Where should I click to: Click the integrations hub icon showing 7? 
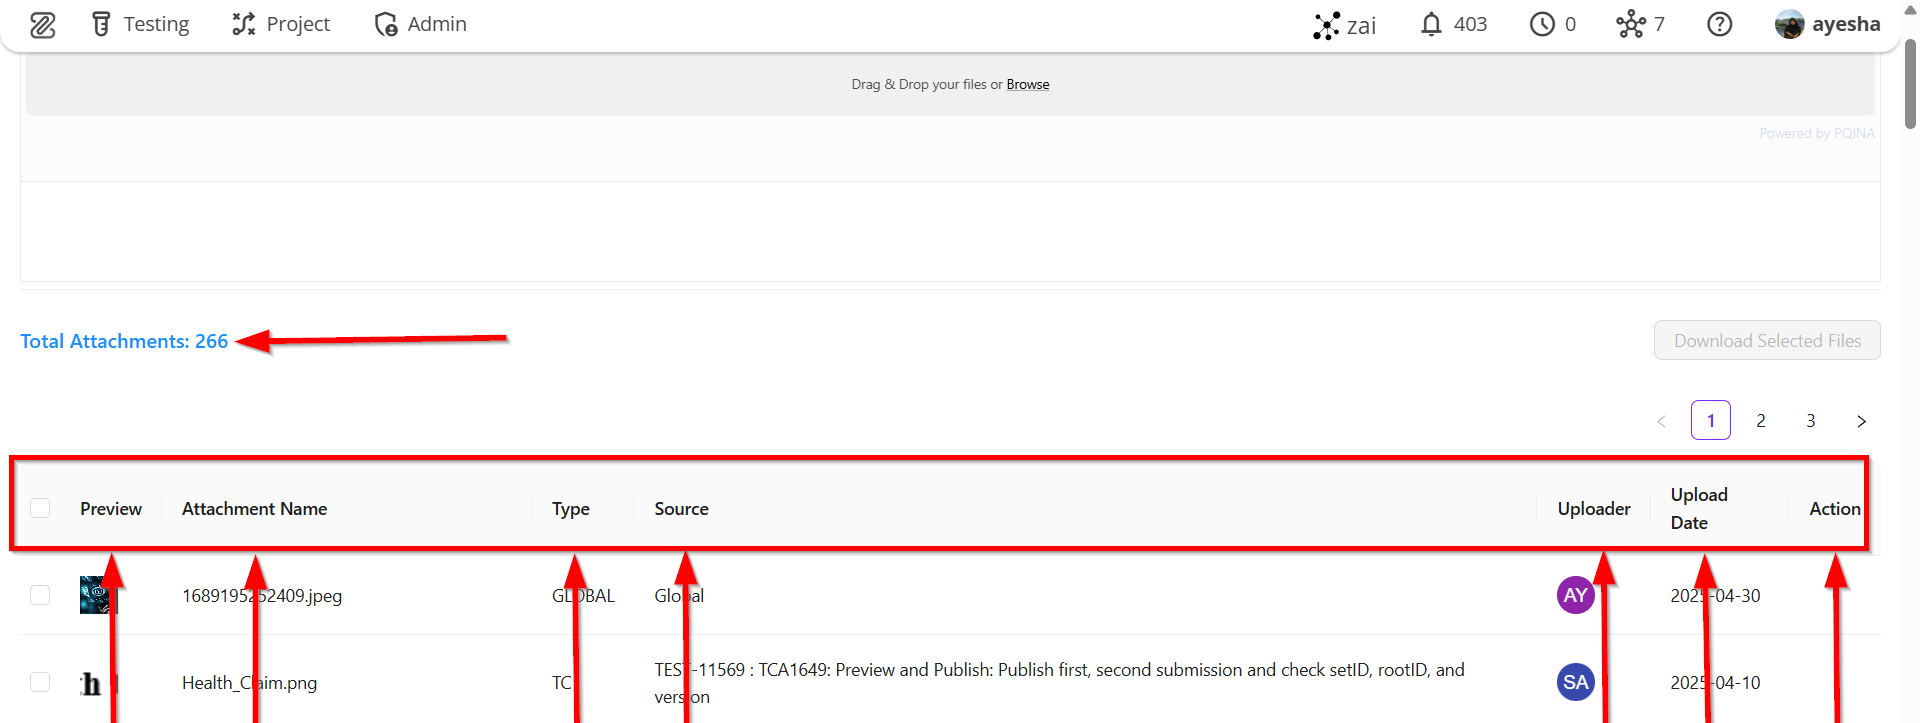1630,24
